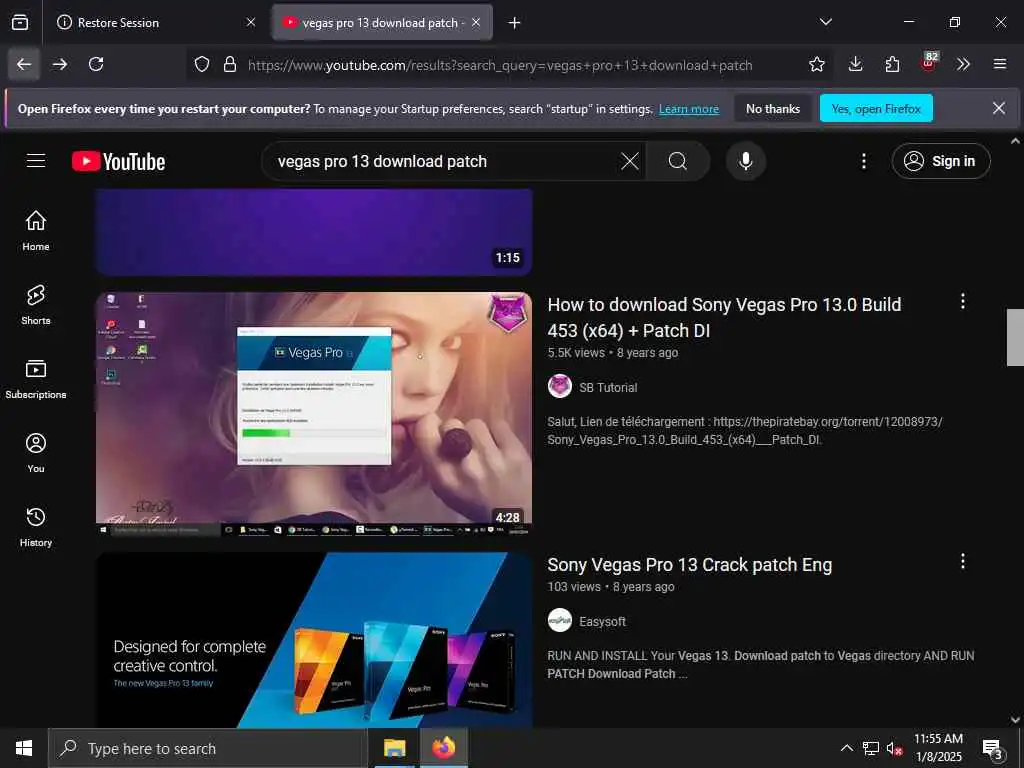
Task: Open Sony Vegas Pro 13 Crack patch Eng title
Action: (x=690, y=565)
